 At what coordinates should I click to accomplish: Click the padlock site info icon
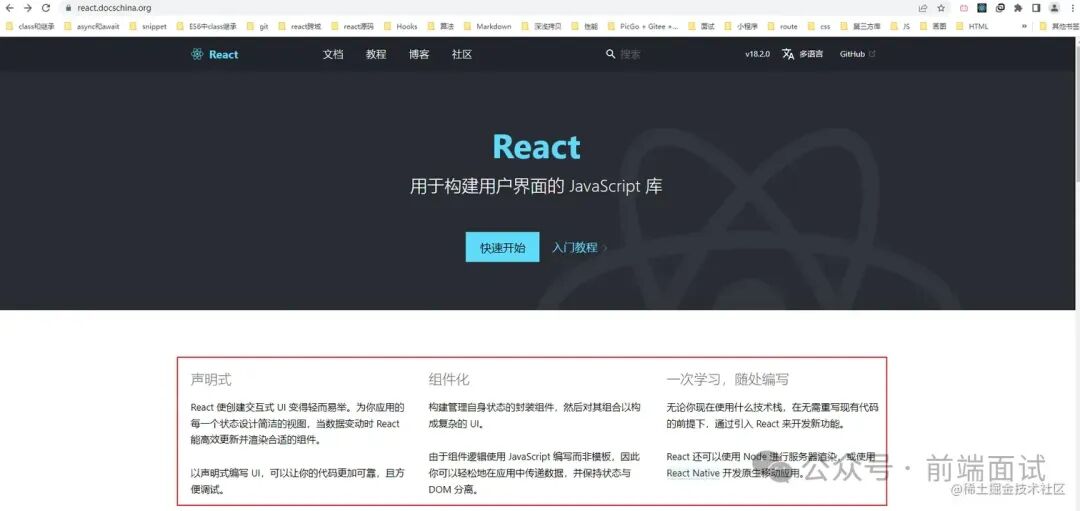click(x=68, y=8)
